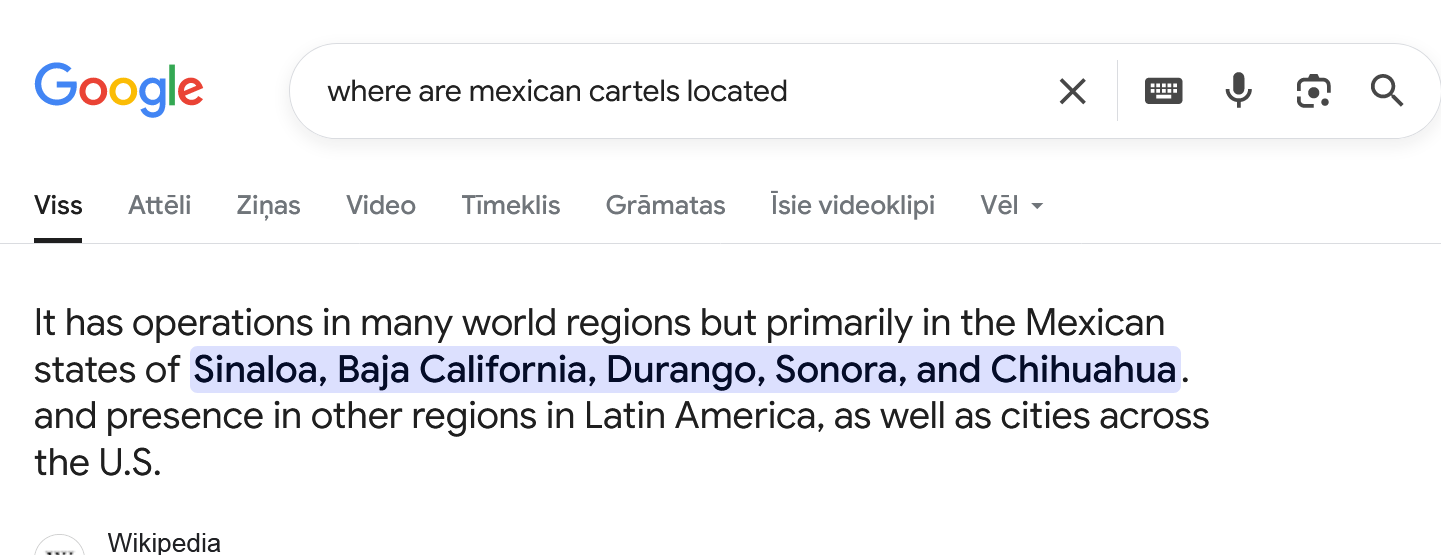
Task: Show Īsie videoklipi results
Action: tap(852, 206)
